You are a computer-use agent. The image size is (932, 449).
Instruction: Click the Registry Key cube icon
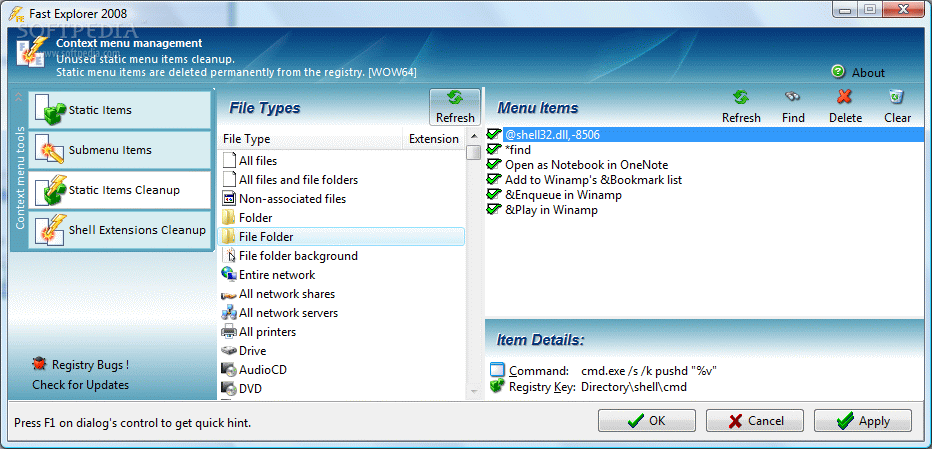497,387
